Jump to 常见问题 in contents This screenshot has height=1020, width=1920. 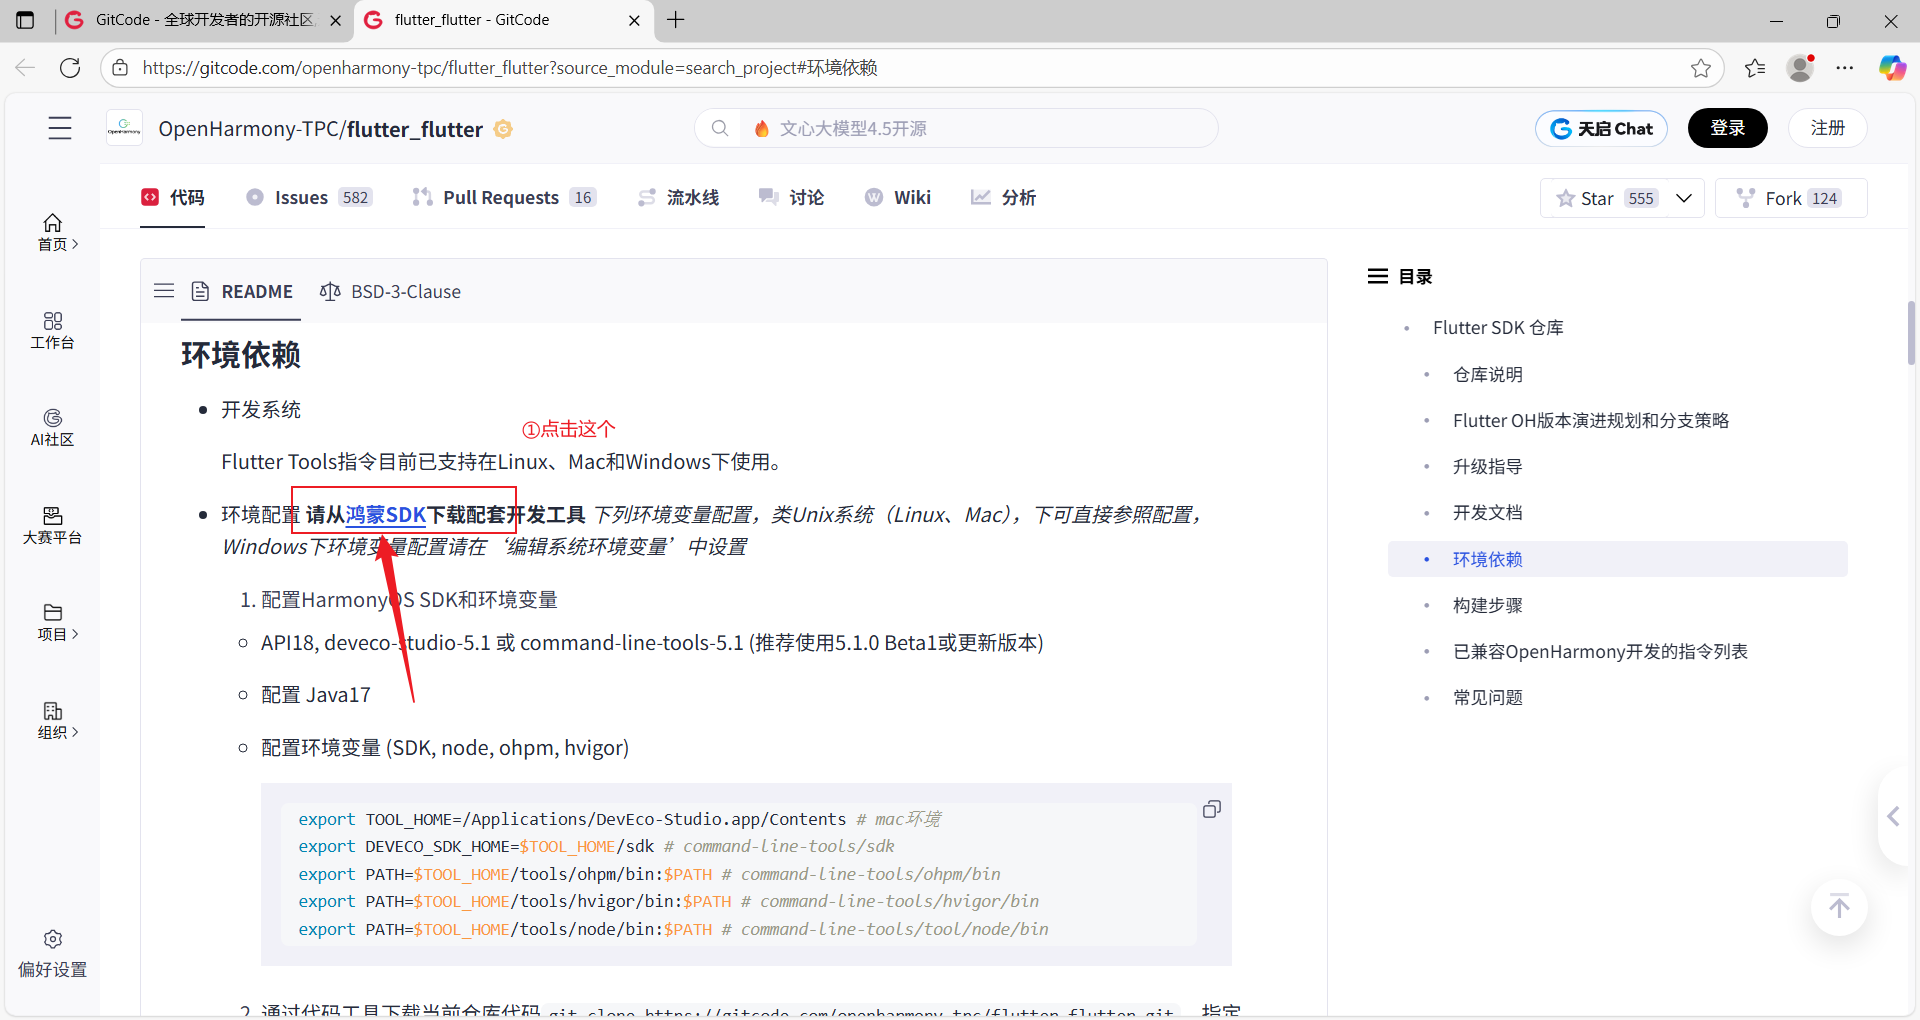pos(1488,698)
